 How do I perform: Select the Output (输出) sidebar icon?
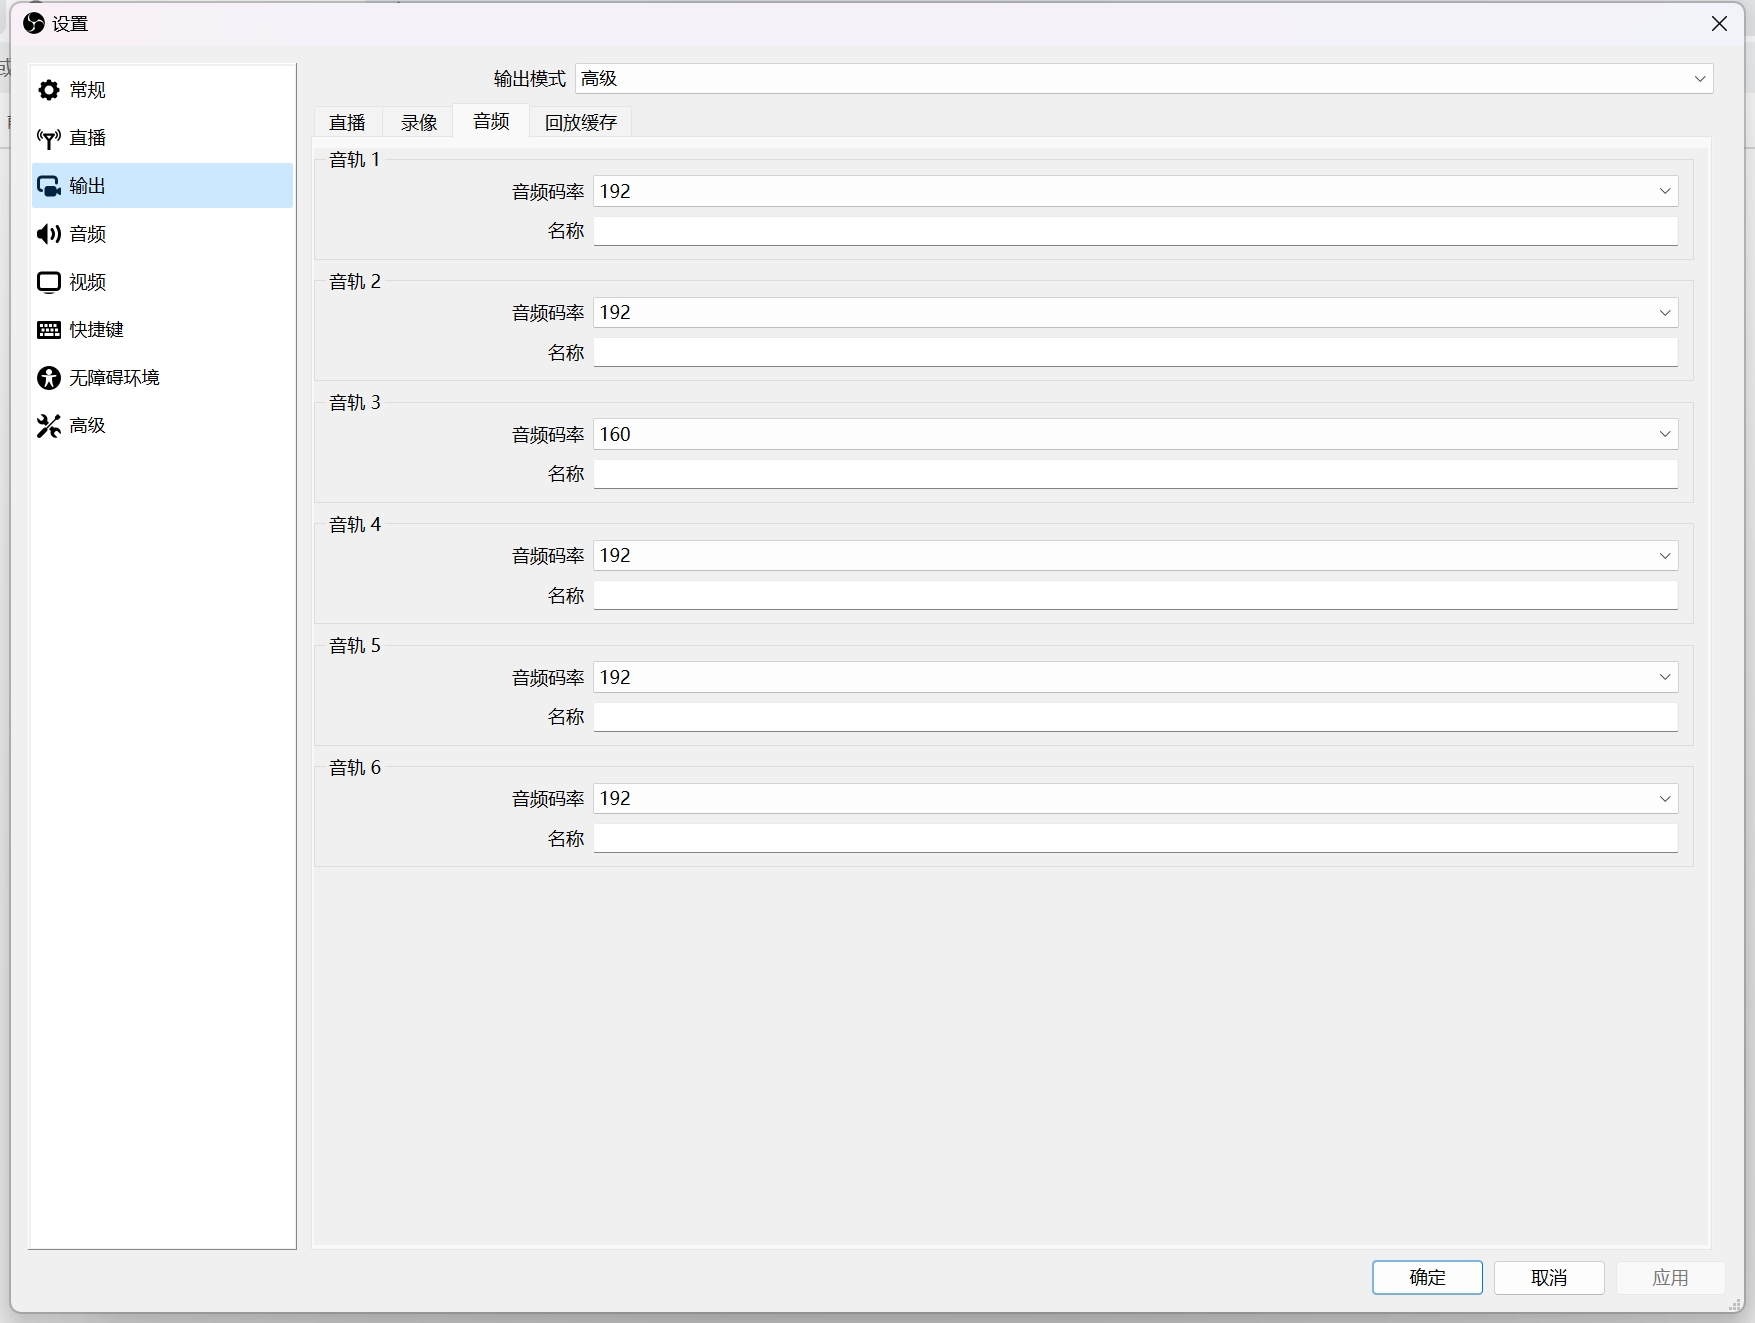(x=49, y=186)
